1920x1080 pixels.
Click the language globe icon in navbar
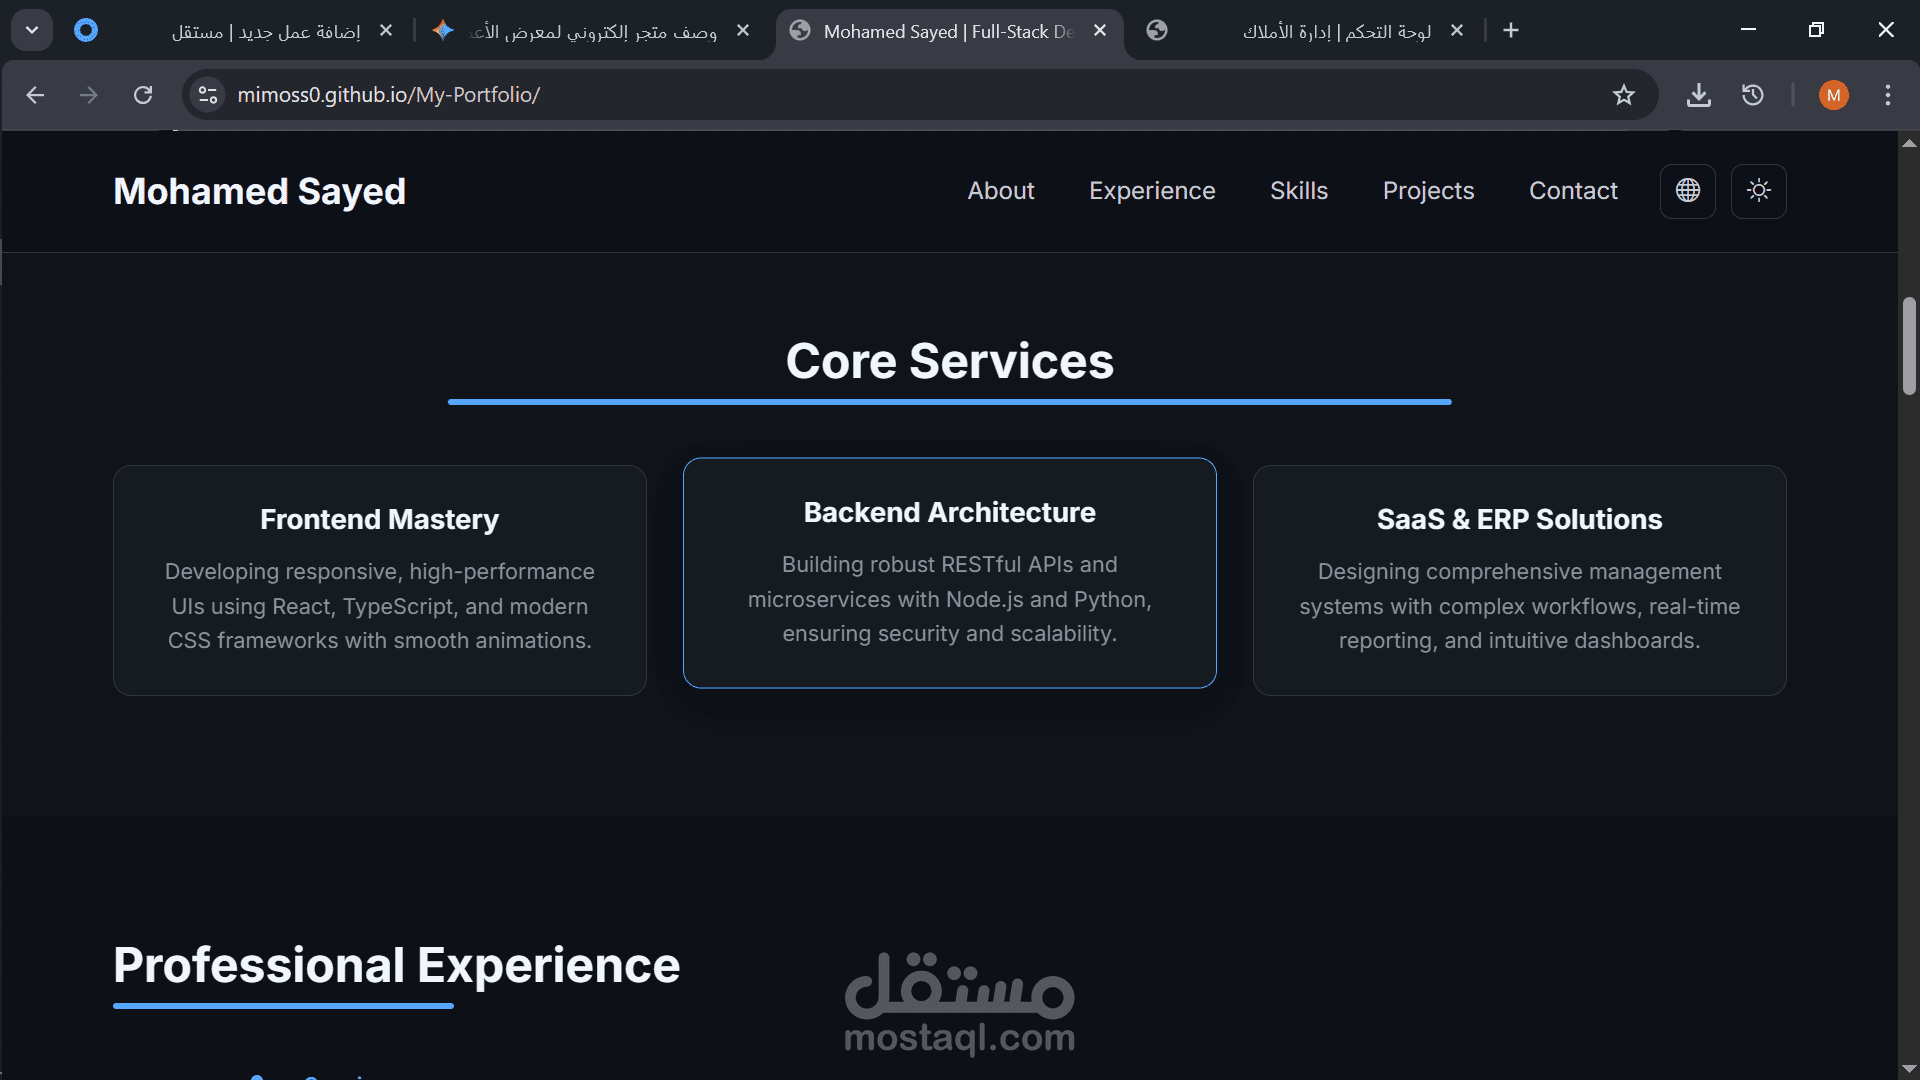point(1687,190)
